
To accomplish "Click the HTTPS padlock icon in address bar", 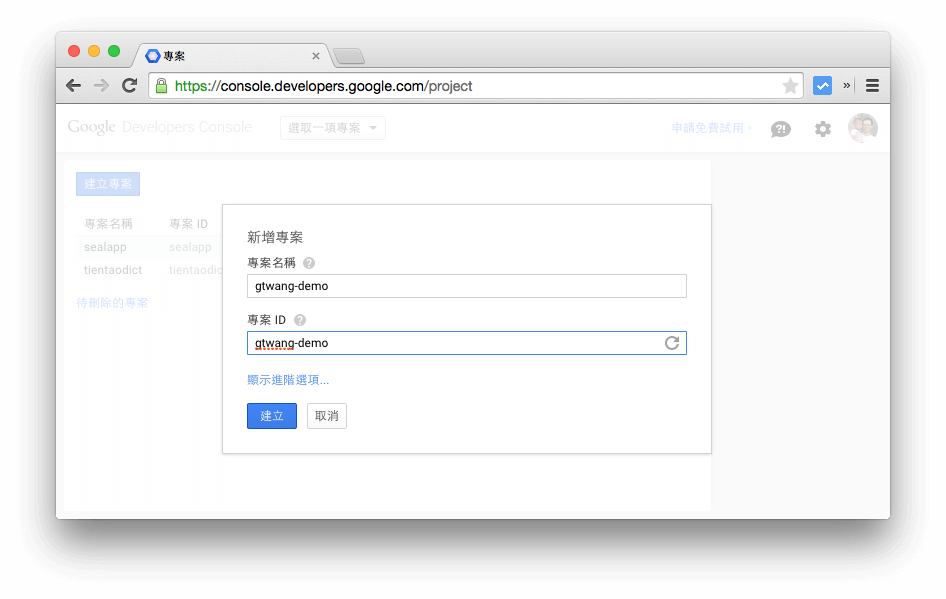I will coord(162,85).
